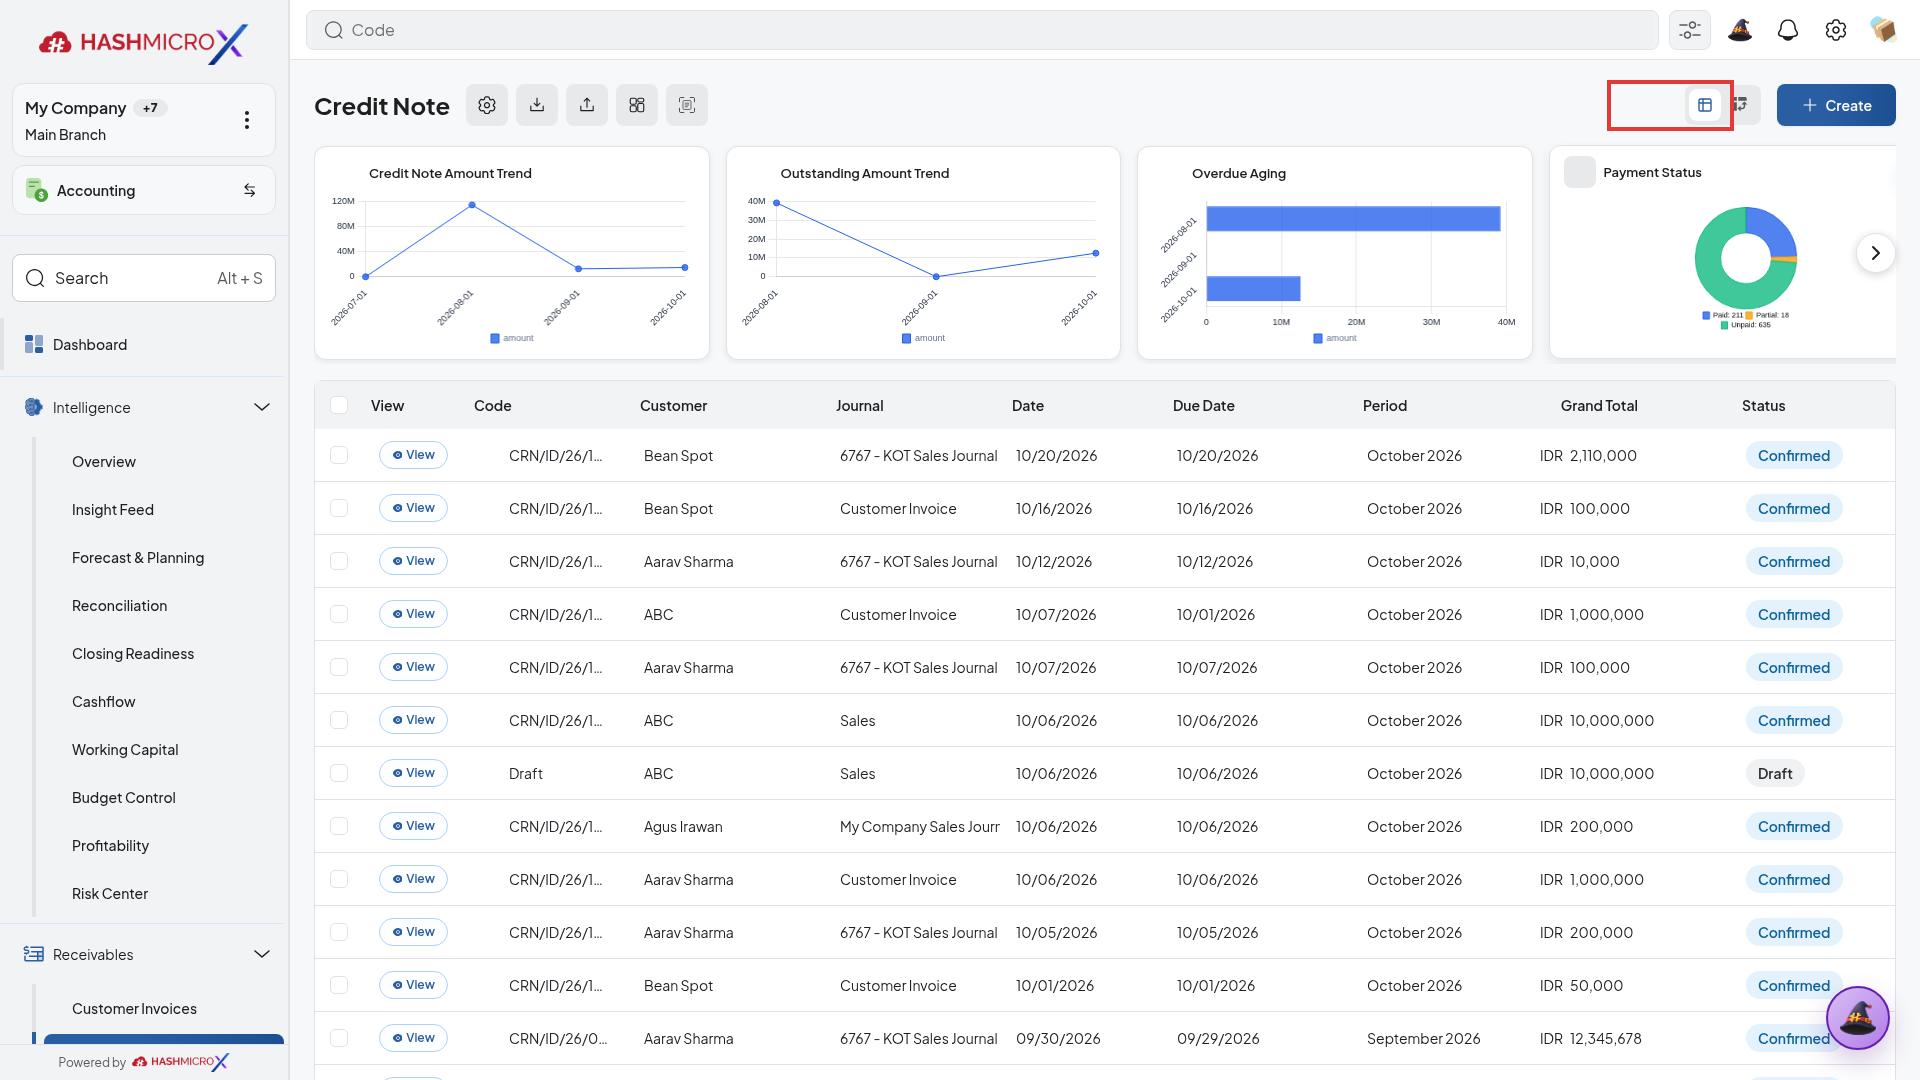Click amount legend swatch in Outstanding Amount Trend
This screenshot has width=1920, height=1080.
(x=906, y=338)
